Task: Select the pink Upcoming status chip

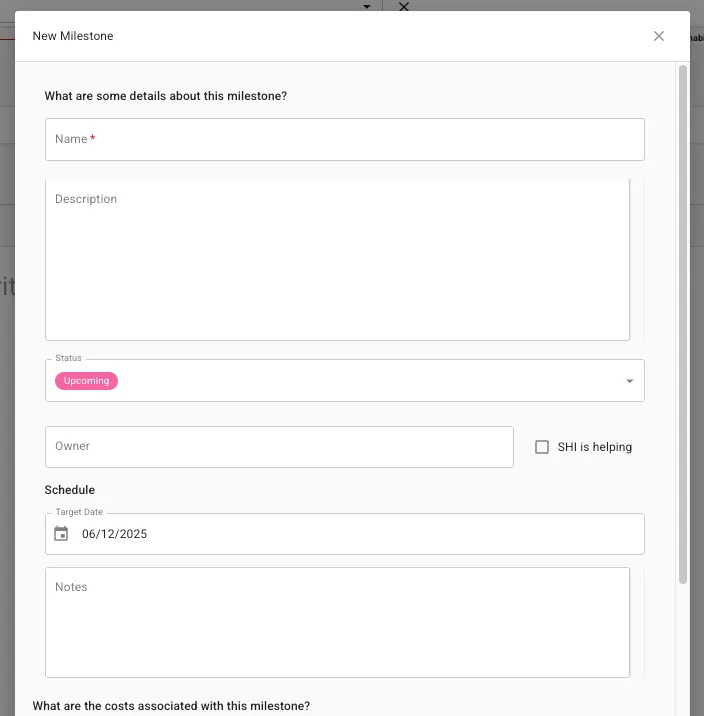Action: [86, 381]
